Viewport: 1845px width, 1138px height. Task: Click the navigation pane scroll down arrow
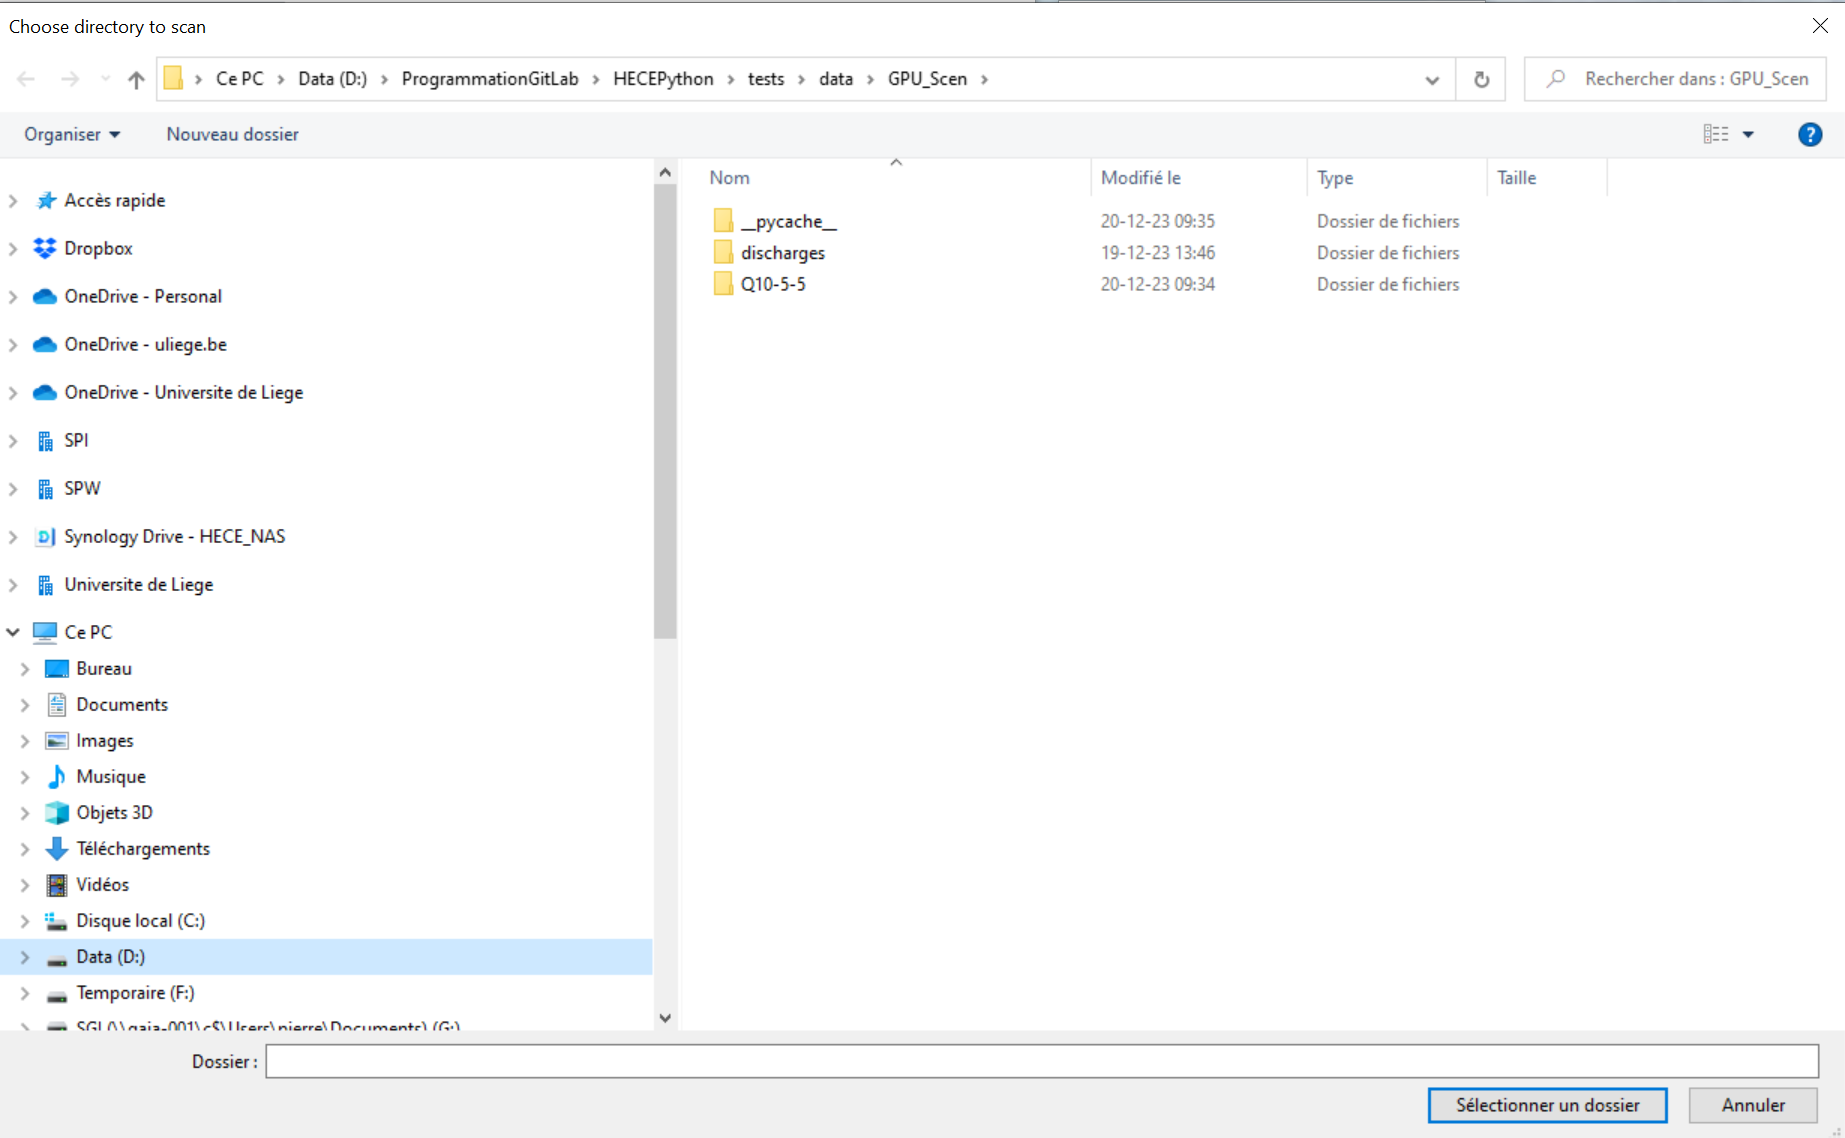[665, 1018]
